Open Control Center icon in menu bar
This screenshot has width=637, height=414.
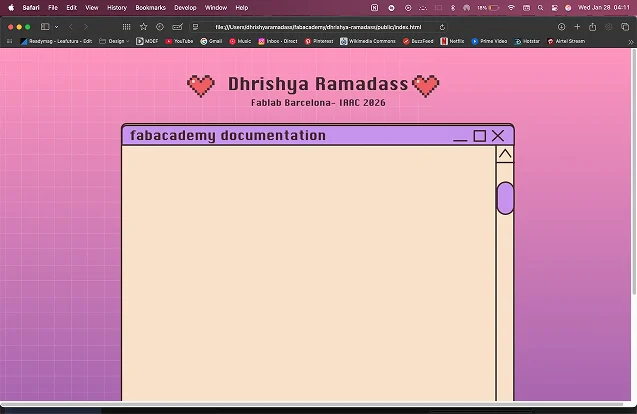(x=555, y=7)
